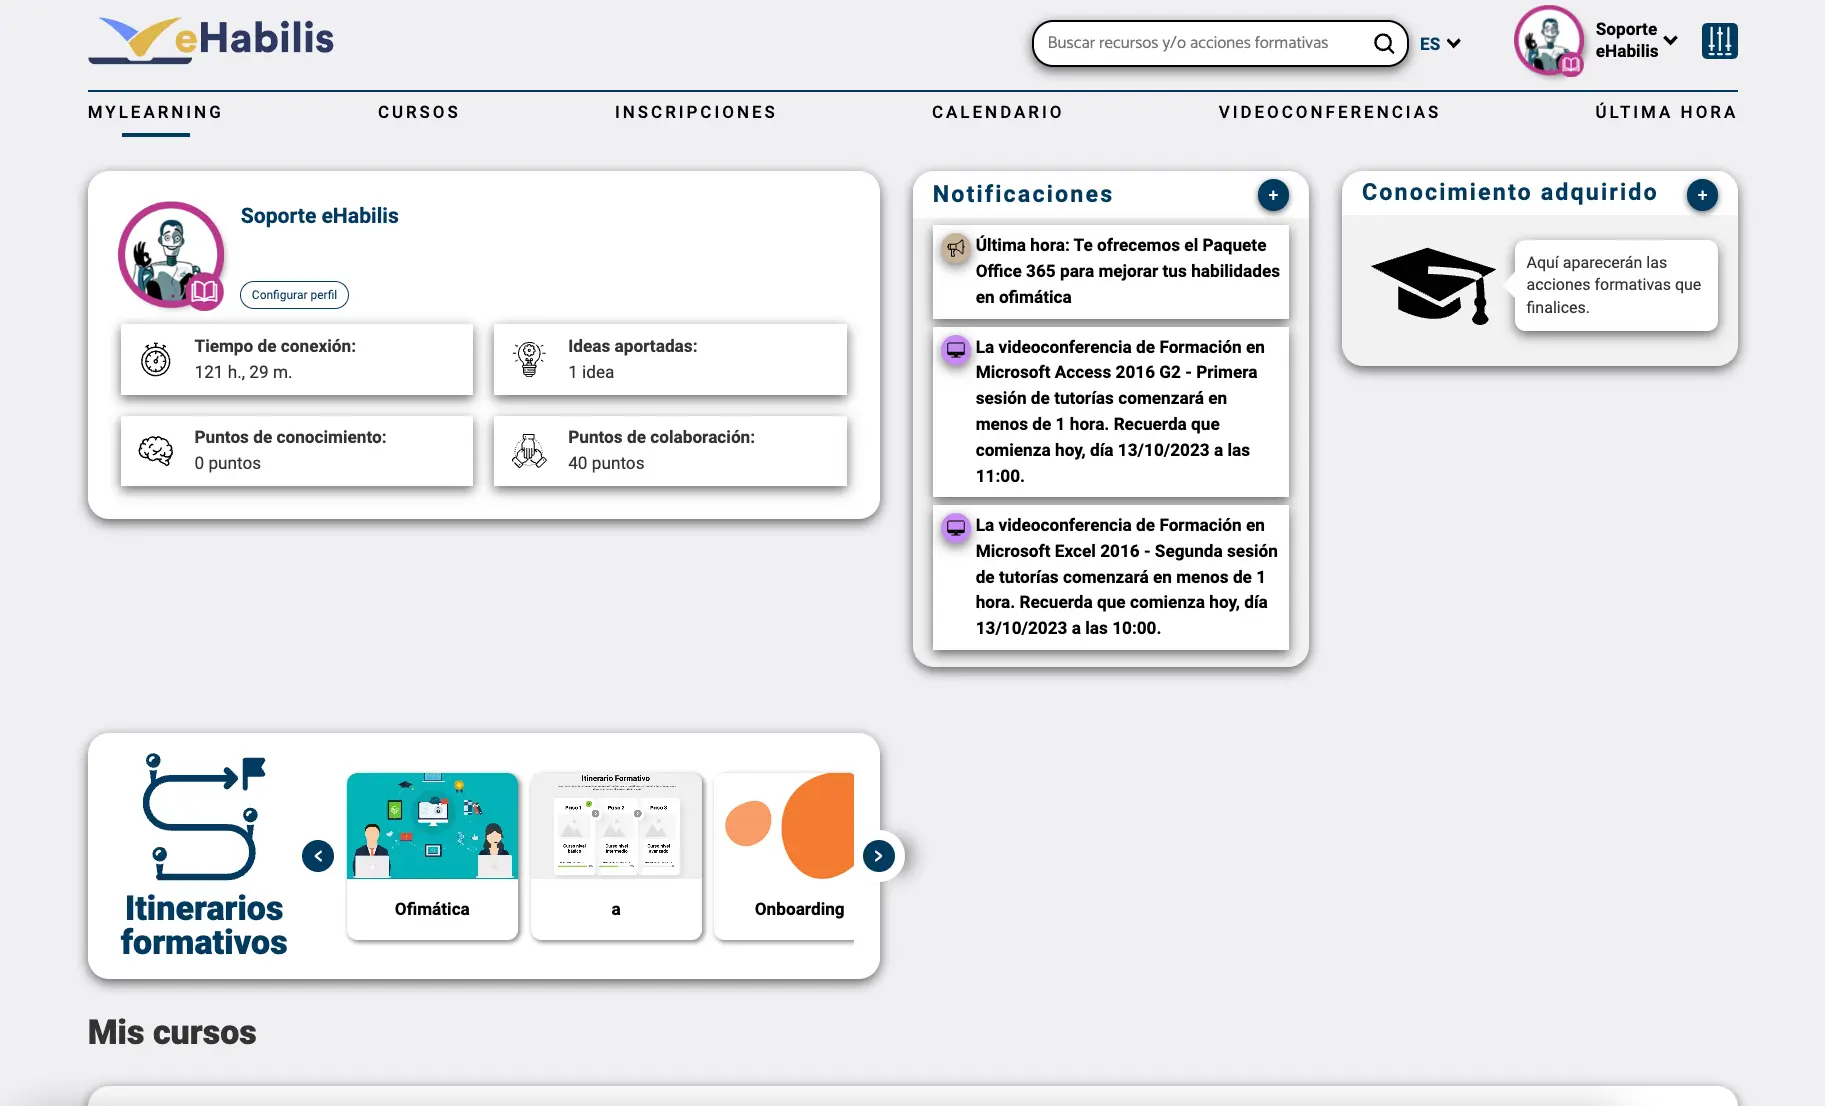1825x1106 pixels.
Task: Expand Notificaciones with the plus button
Action: tap(1273, 195)
